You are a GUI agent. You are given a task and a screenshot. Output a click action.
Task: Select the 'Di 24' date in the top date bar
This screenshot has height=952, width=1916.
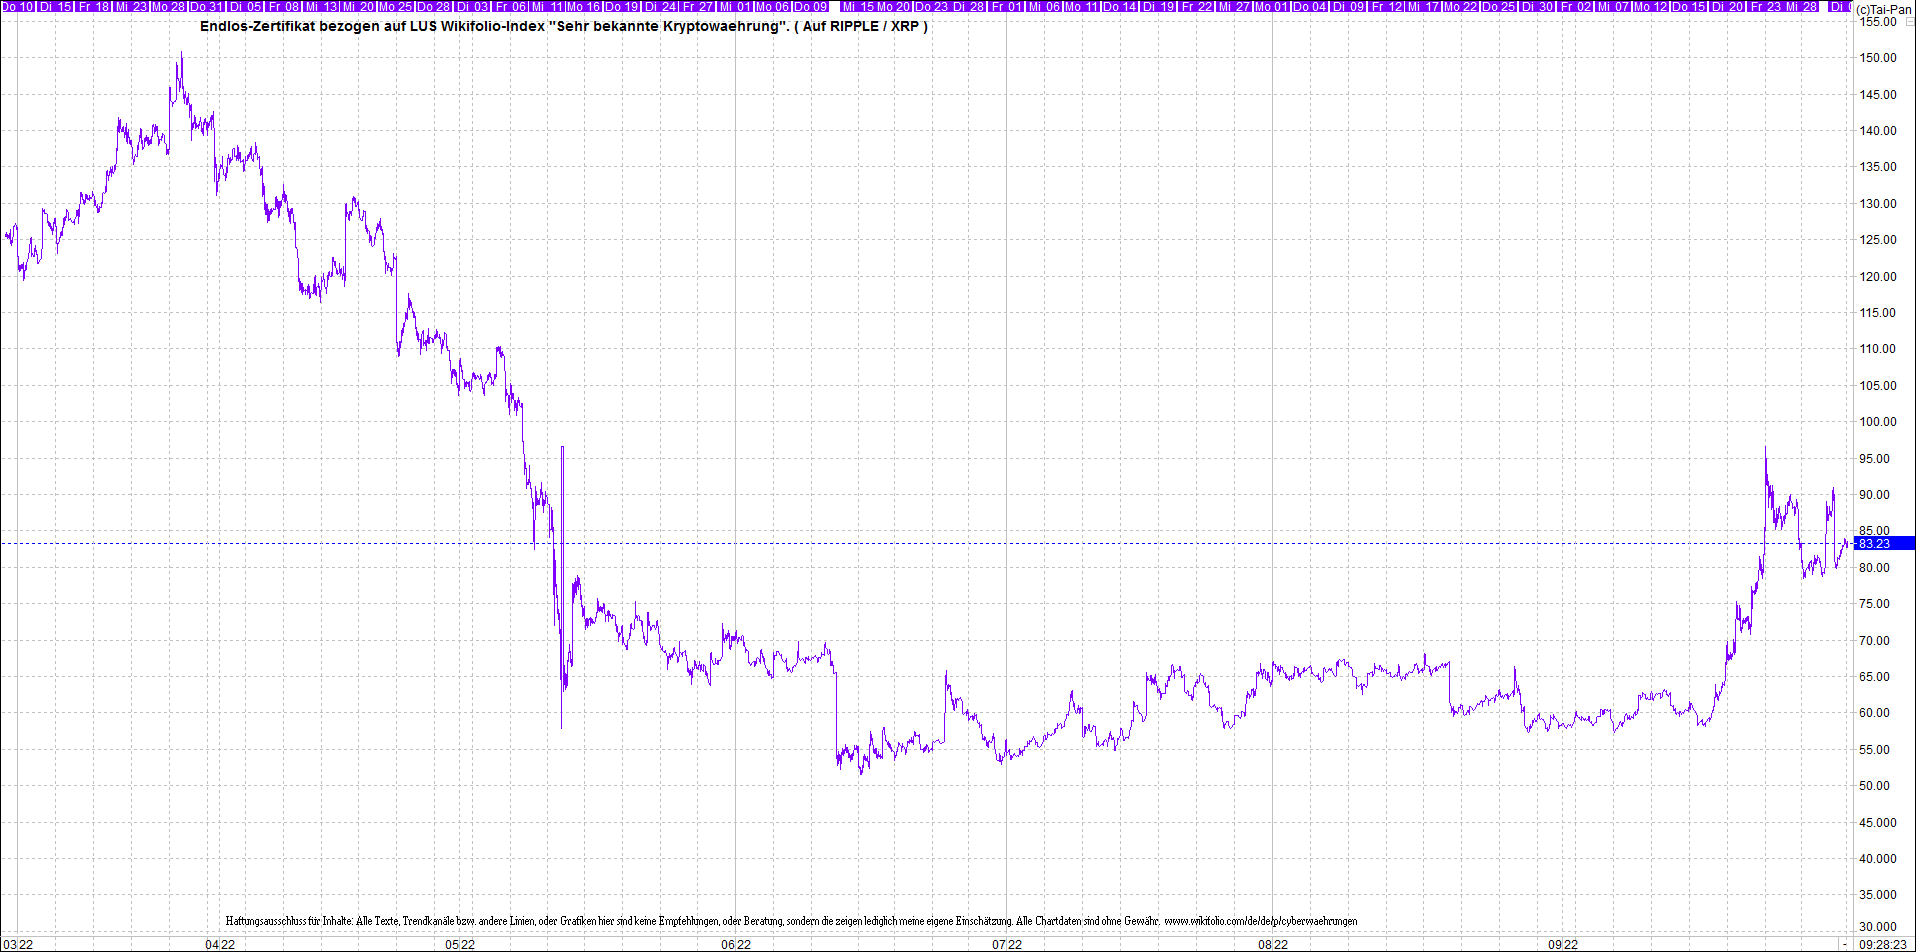(662, 6)
